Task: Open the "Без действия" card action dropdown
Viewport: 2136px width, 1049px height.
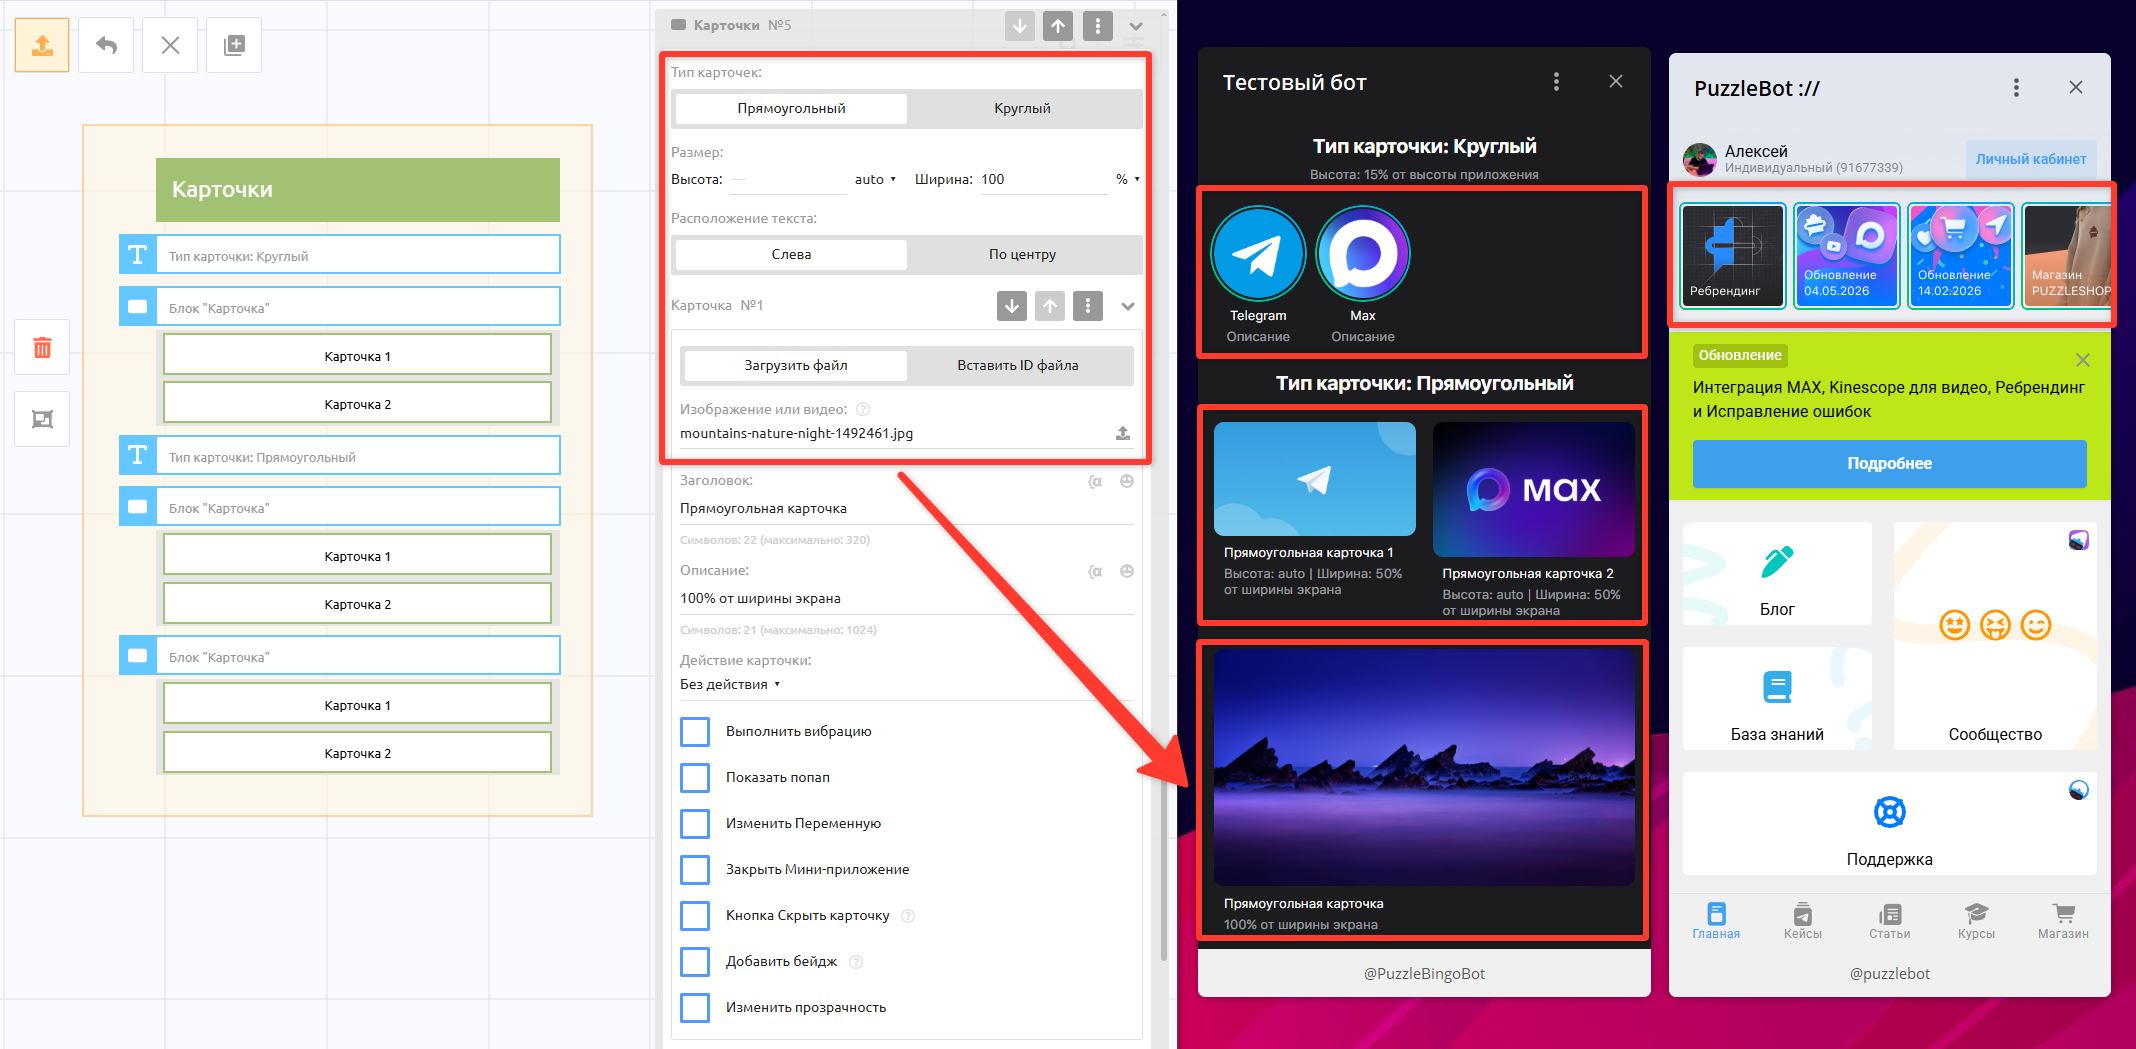Action: point(730,684)
